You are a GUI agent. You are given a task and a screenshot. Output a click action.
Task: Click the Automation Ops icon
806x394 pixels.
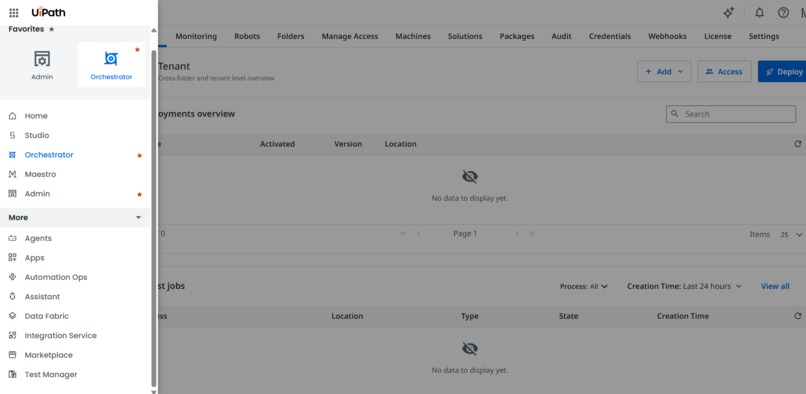tap(13, 277)
